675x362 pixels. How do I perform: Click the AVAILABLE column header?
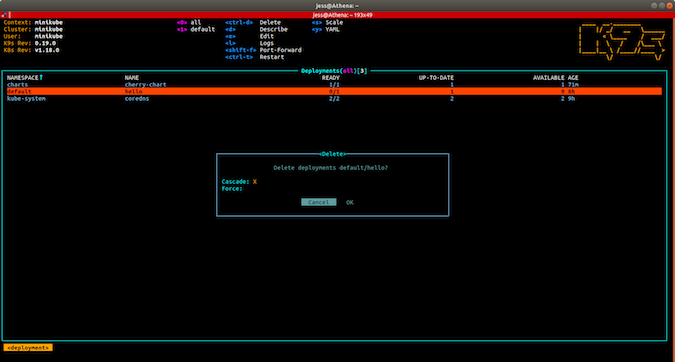point(548,78)
